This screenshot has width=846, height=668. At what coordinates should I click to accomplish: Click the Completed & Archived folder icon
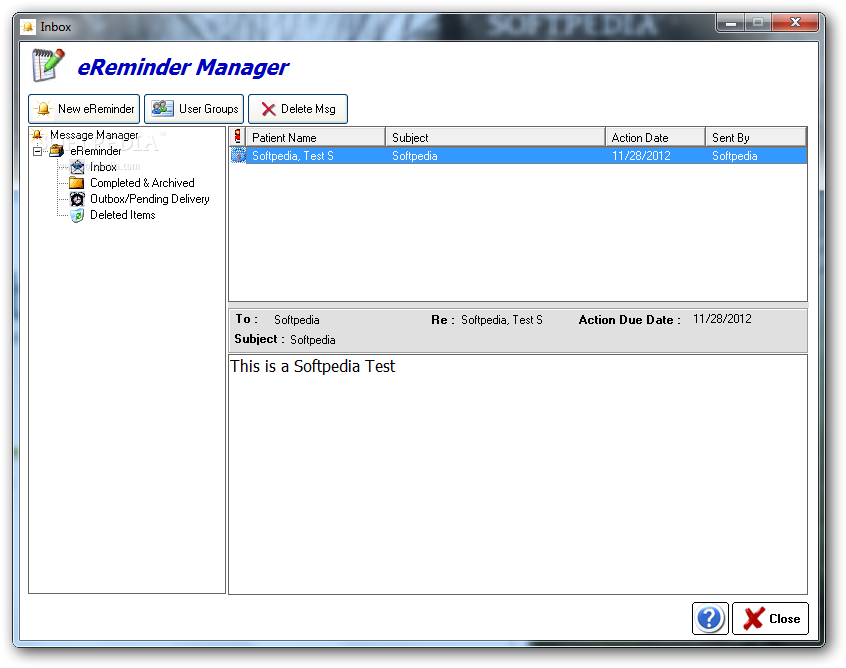coord(77,183)
